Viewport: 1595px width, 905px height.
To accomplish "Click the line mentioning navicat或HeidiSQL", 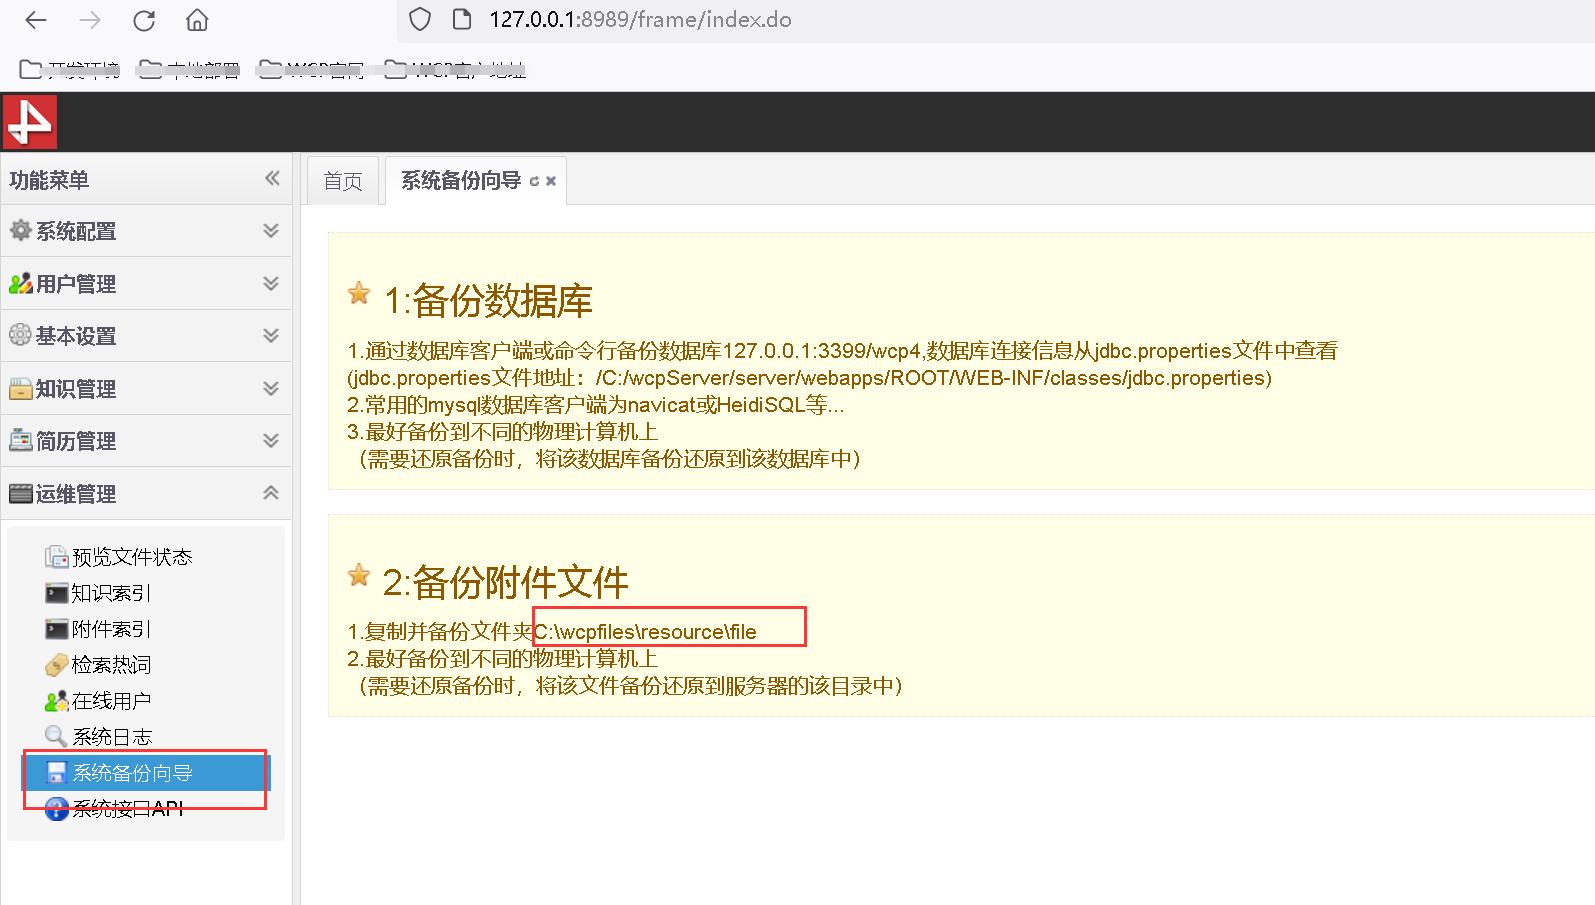I will (x=595, y=405).
